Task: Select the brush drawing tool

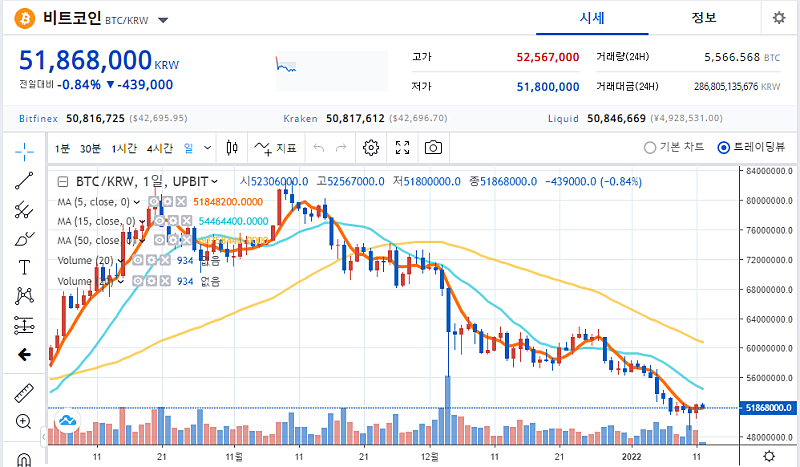Action: point(24,238)
